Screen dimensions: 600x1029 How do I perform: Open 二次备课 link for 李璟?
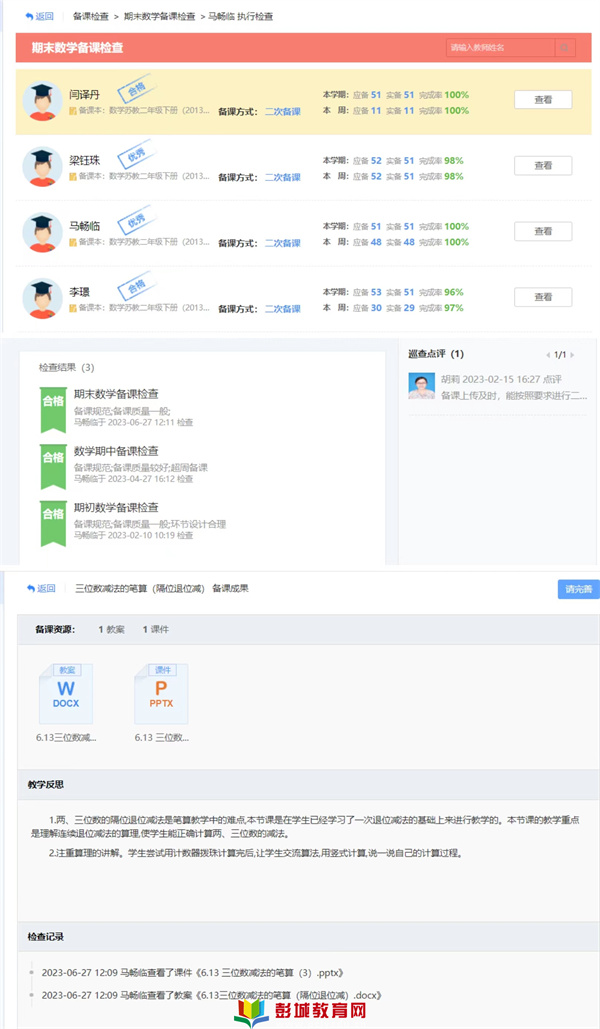tap(282, 309)
